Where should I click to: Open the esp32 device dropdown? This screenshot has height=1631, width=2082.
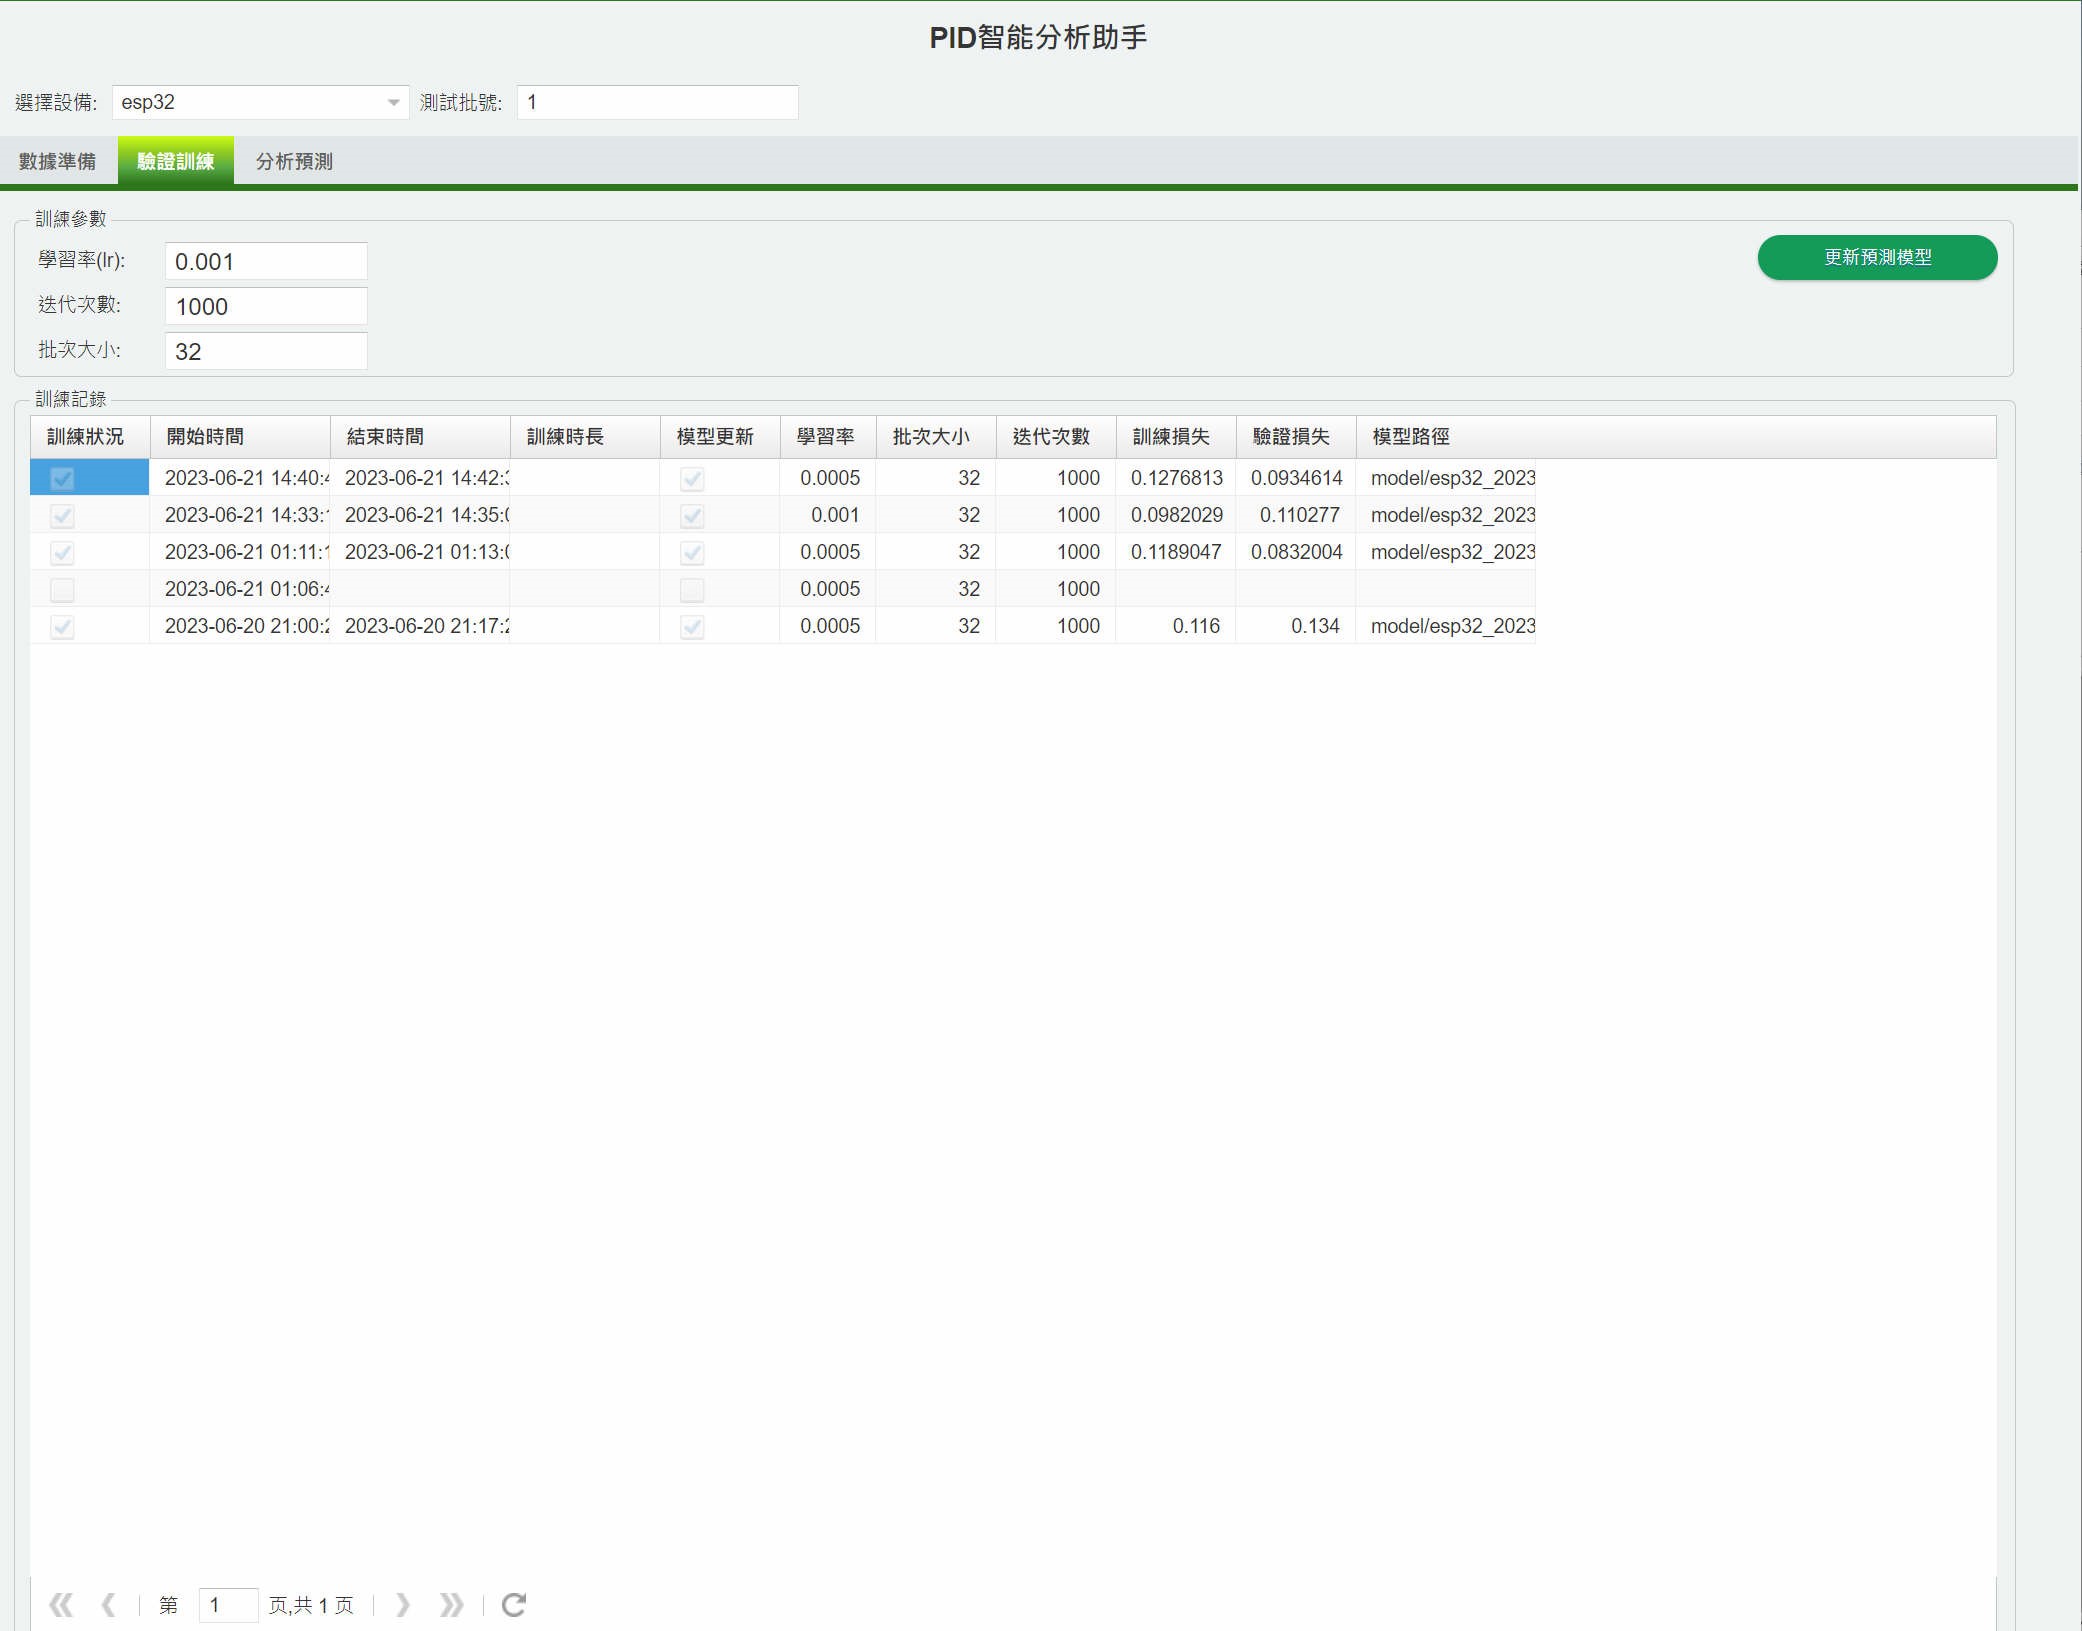click(393, 103)
